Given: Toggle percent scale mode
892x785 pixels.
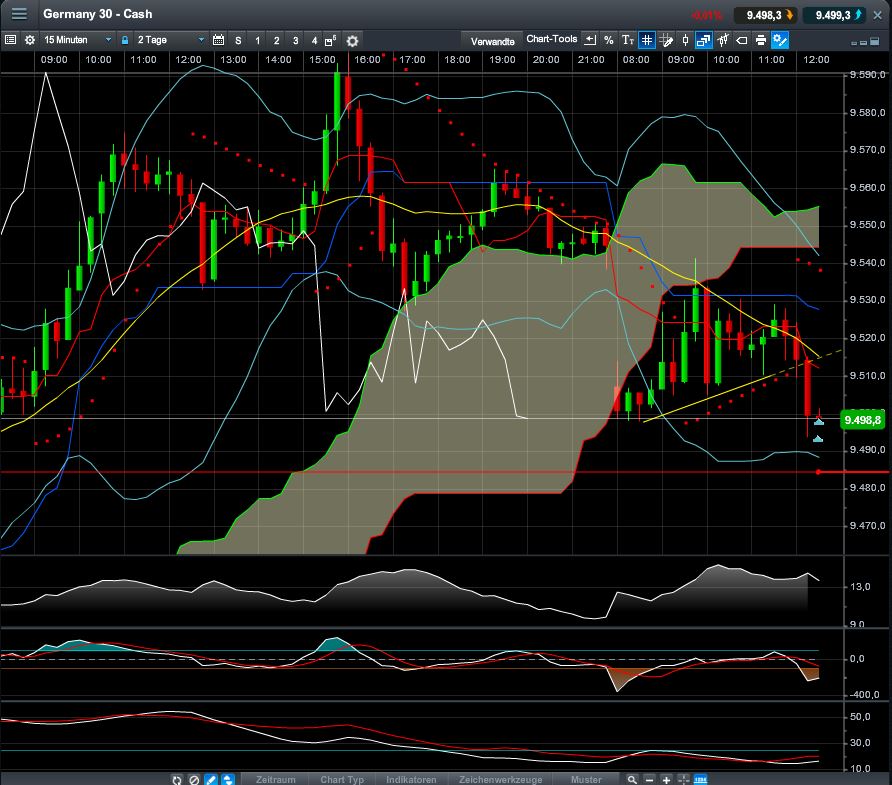Looking at the screenshot, I should [x=609, y=40].
